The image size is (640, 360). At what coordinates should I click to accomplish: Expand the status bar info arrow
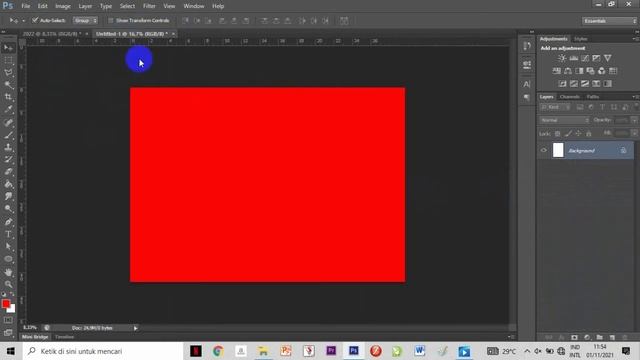(136, 328)
